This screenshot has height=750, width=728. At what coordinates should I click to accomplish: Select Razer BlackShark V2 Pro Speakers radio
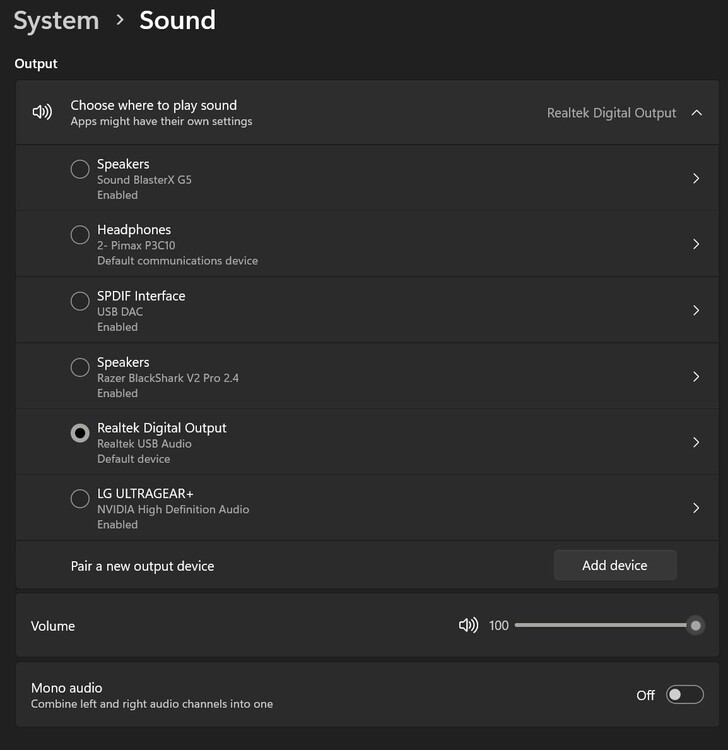(80, 367)
